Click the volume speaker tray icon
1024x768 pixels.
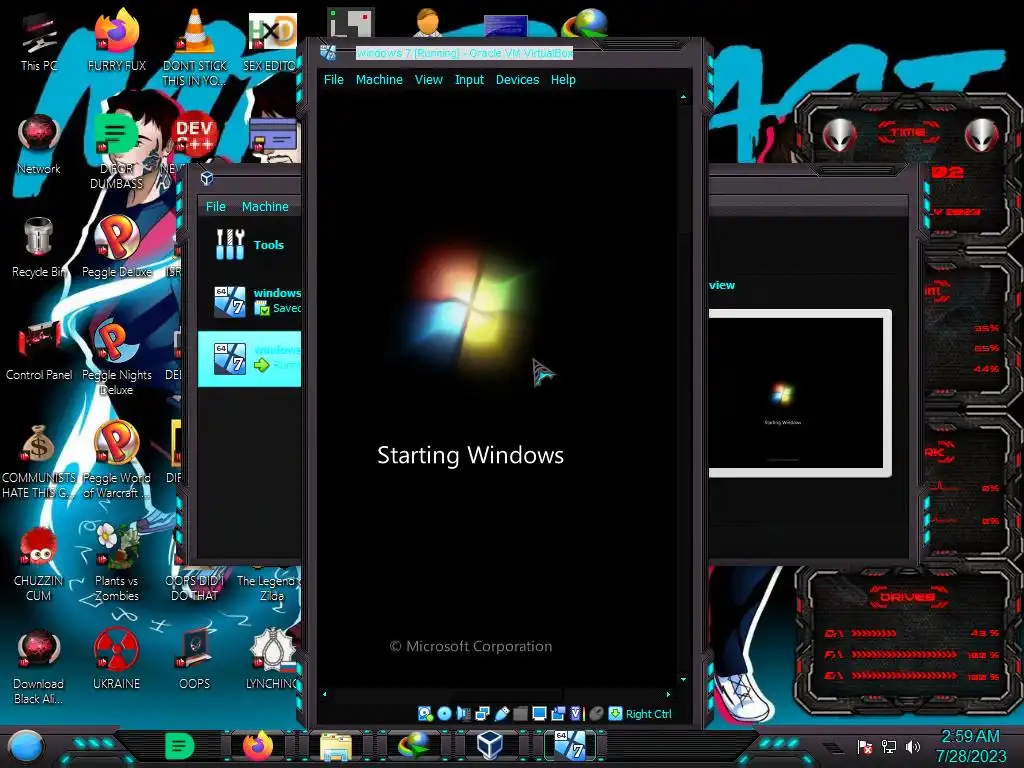click(913, 746)
